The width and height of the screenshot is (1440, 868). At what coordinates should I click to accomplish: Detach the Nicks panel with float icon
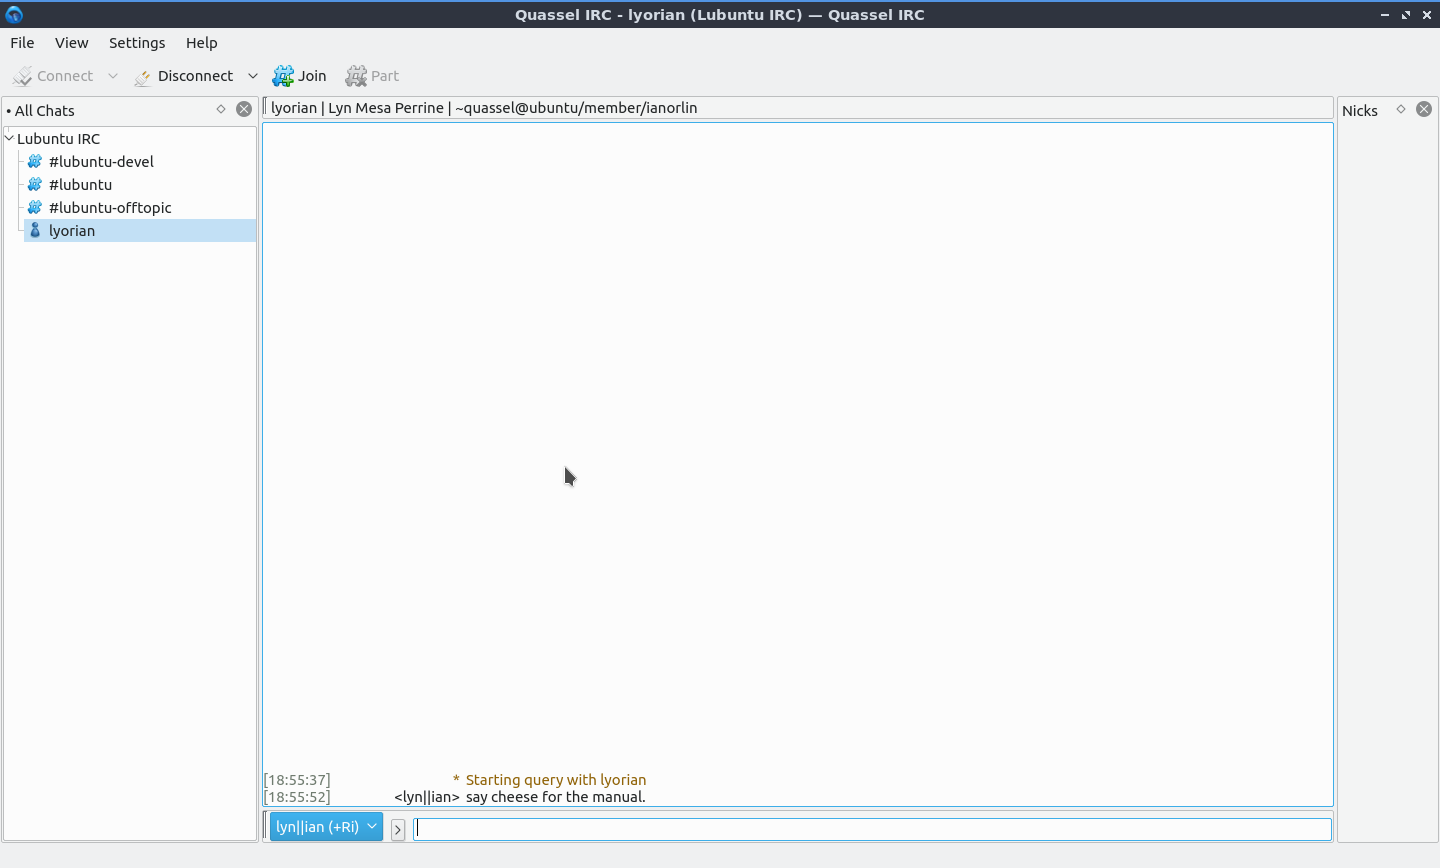(1401, 109)
